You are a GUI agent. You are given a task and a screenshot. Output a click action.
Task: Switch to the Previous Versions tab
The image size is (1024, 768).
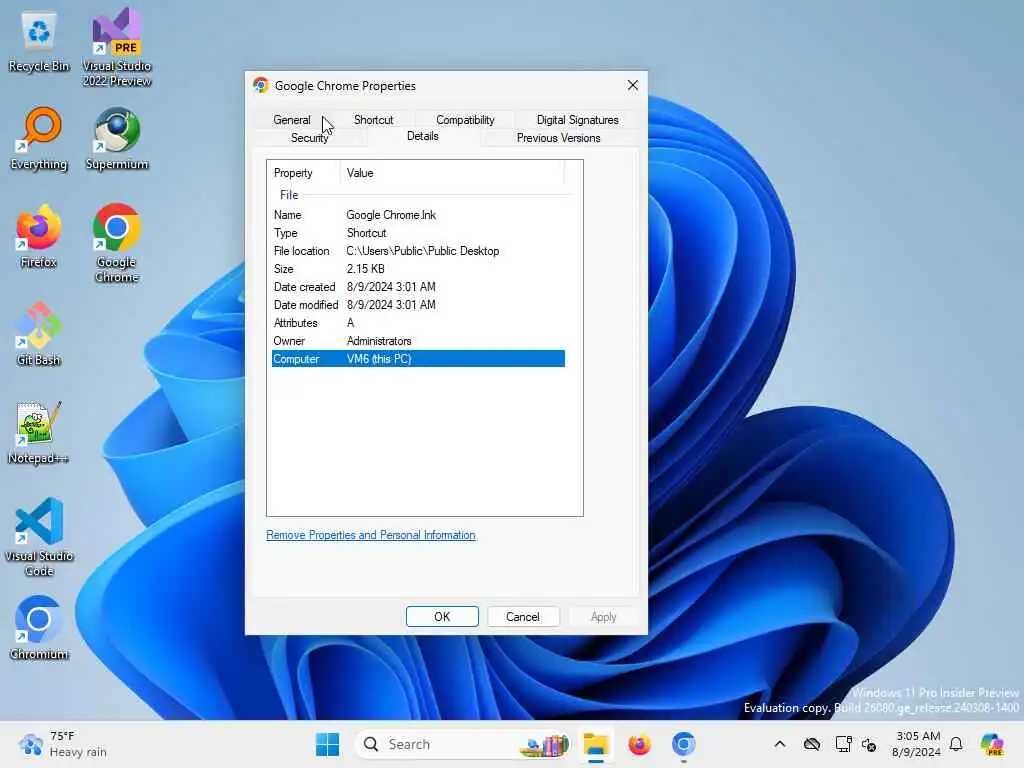[558, 138]
